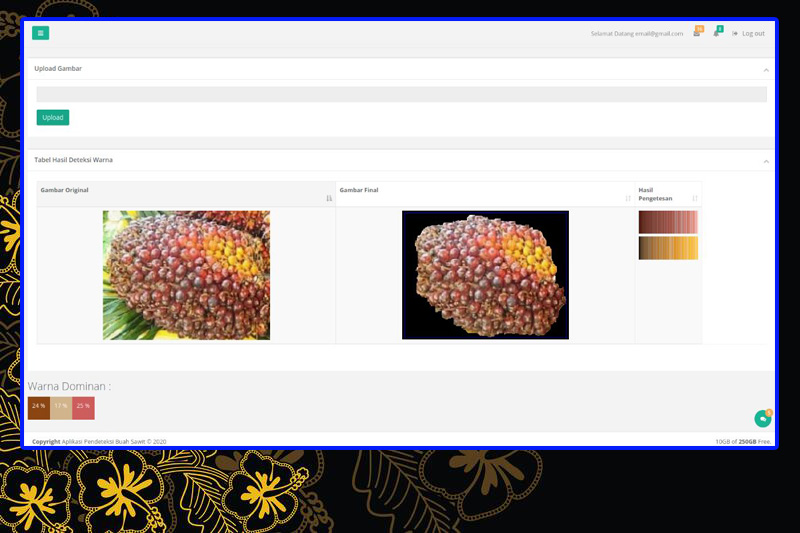Open the bell alerts icon
The width and height of the screenshot is (800, 533).
(716, 33)
